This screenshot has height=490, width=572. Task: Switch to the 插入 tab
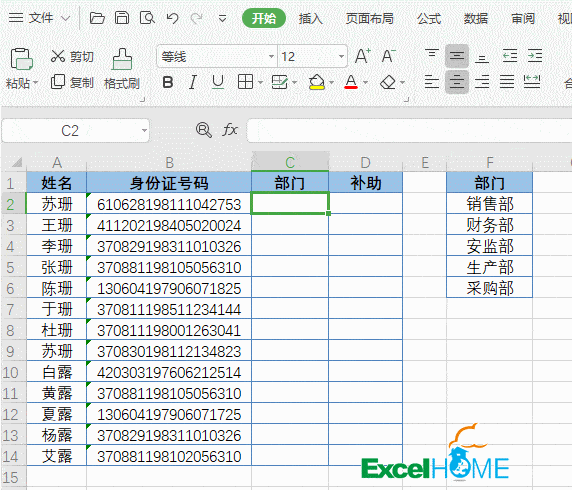(310, 18)
